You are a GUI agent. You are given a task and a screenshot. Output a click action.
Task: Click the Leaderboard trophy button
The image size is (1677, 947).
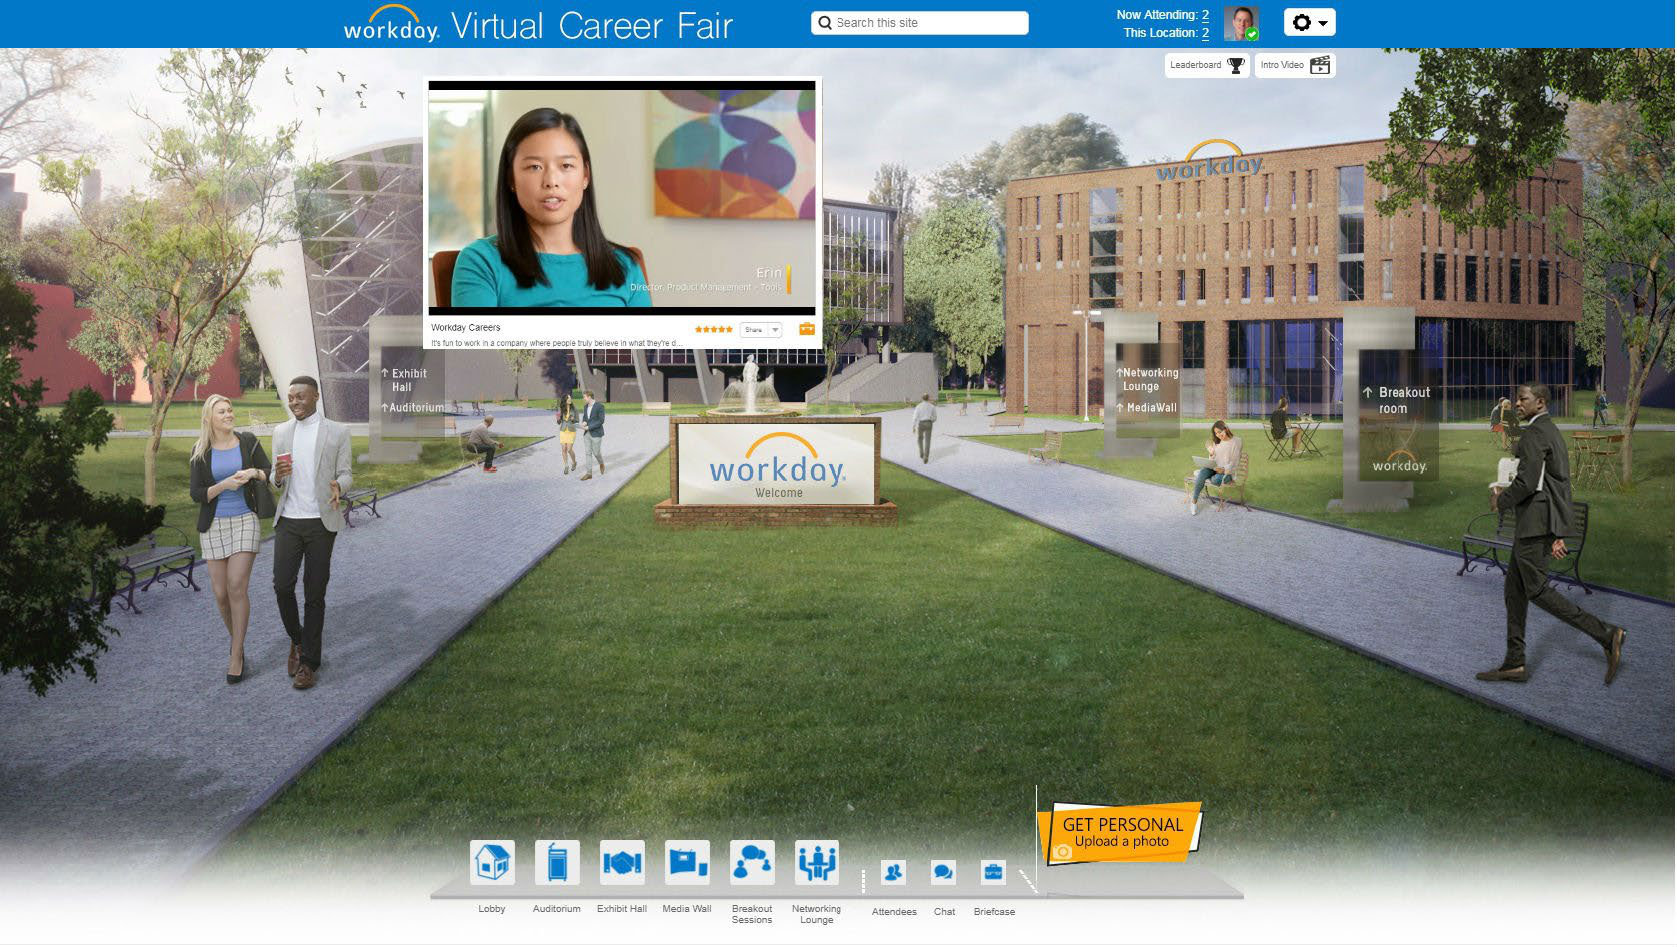click(x=1207, y=65)
